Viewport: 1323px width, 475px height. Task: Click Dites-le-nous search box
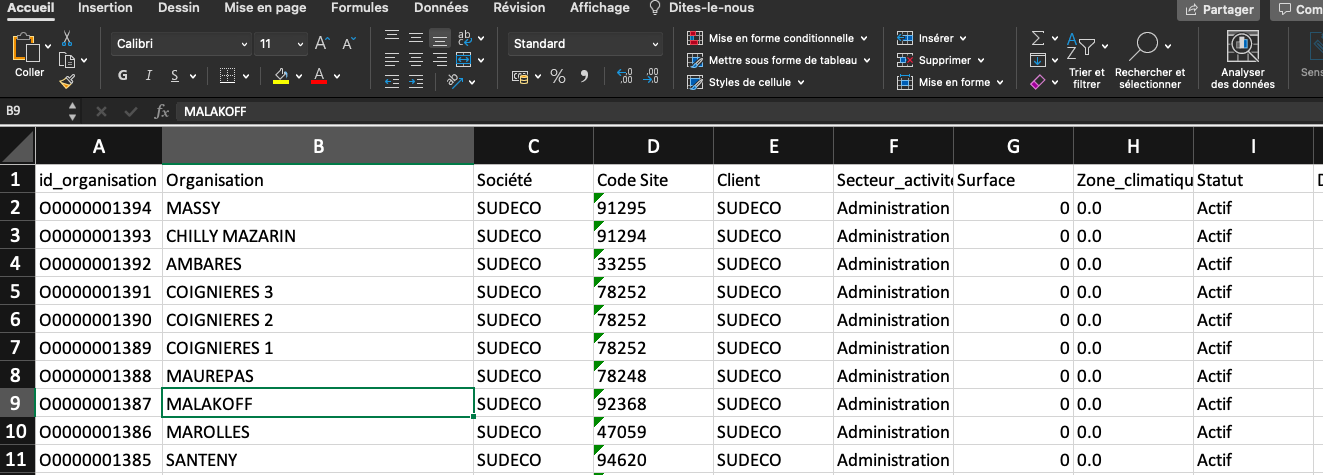point(701,8)
